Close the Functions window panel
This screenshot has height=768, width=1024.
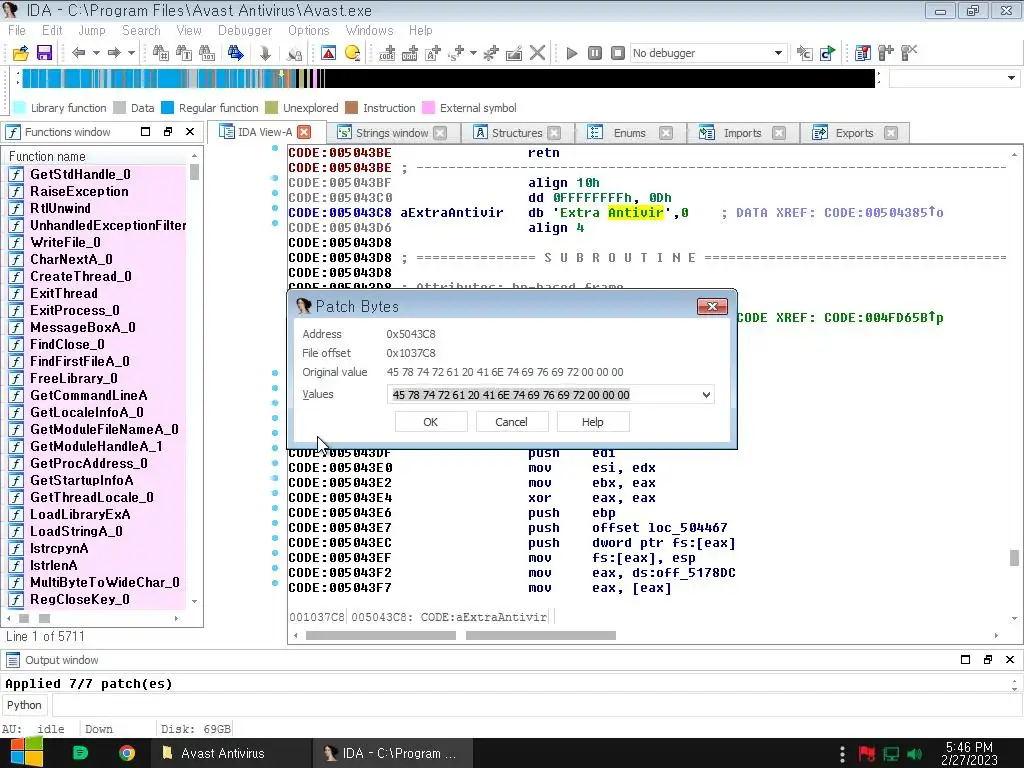point(190,131)
